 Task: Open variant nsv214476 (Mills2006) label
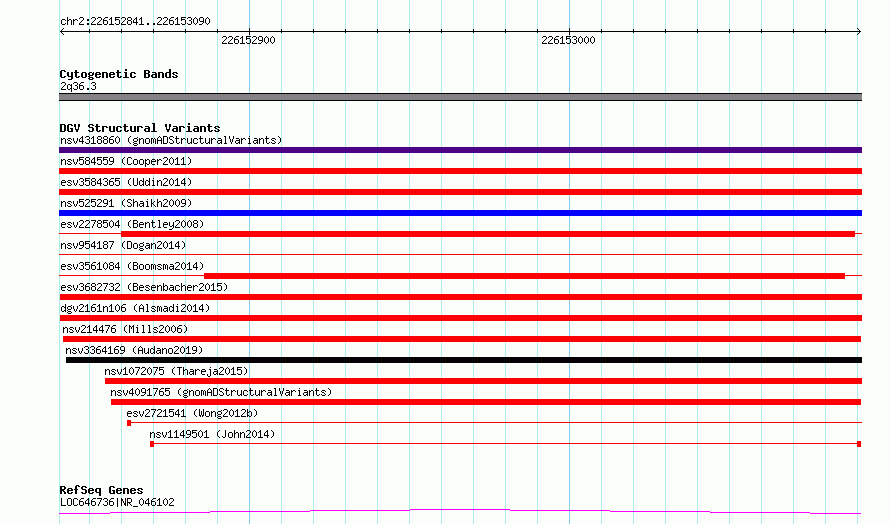(x=125, y=329)
